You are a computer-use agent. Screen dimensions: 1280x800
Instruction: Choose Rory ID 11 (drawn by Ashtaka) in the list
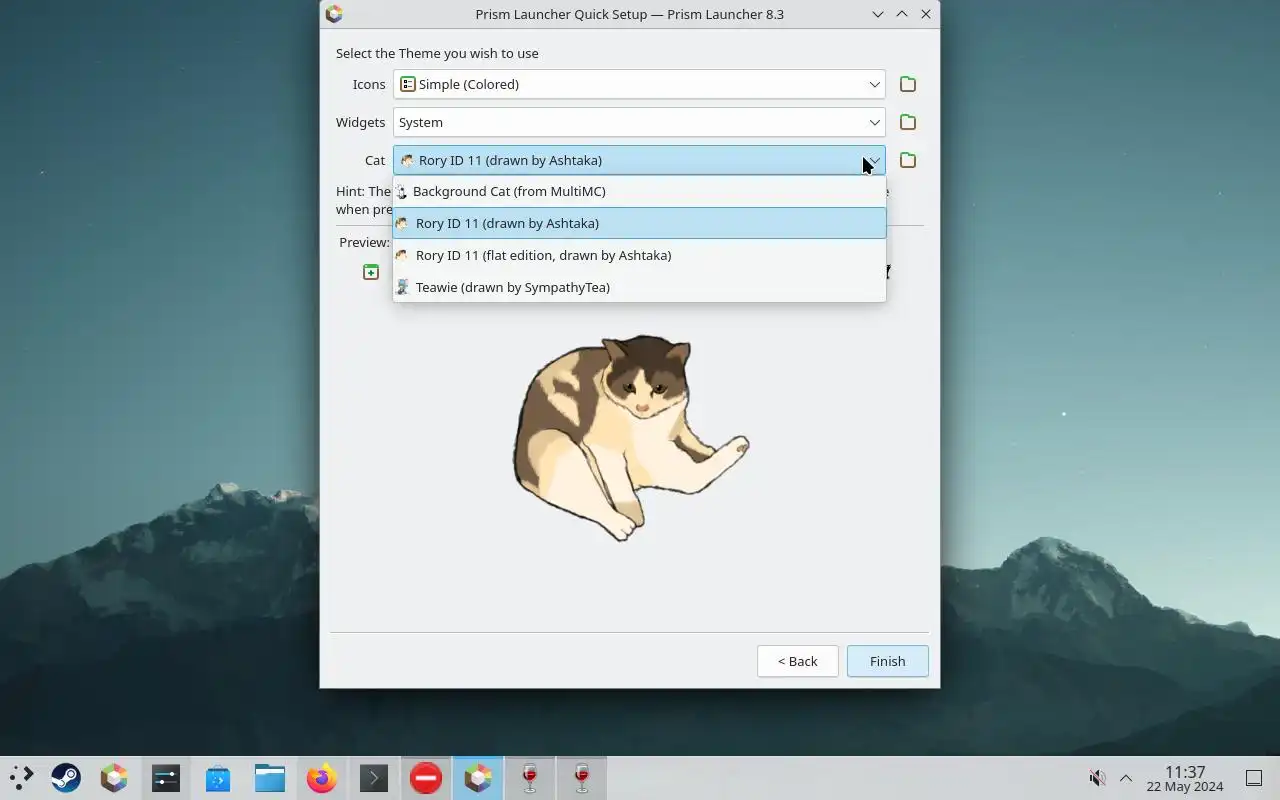639,223
